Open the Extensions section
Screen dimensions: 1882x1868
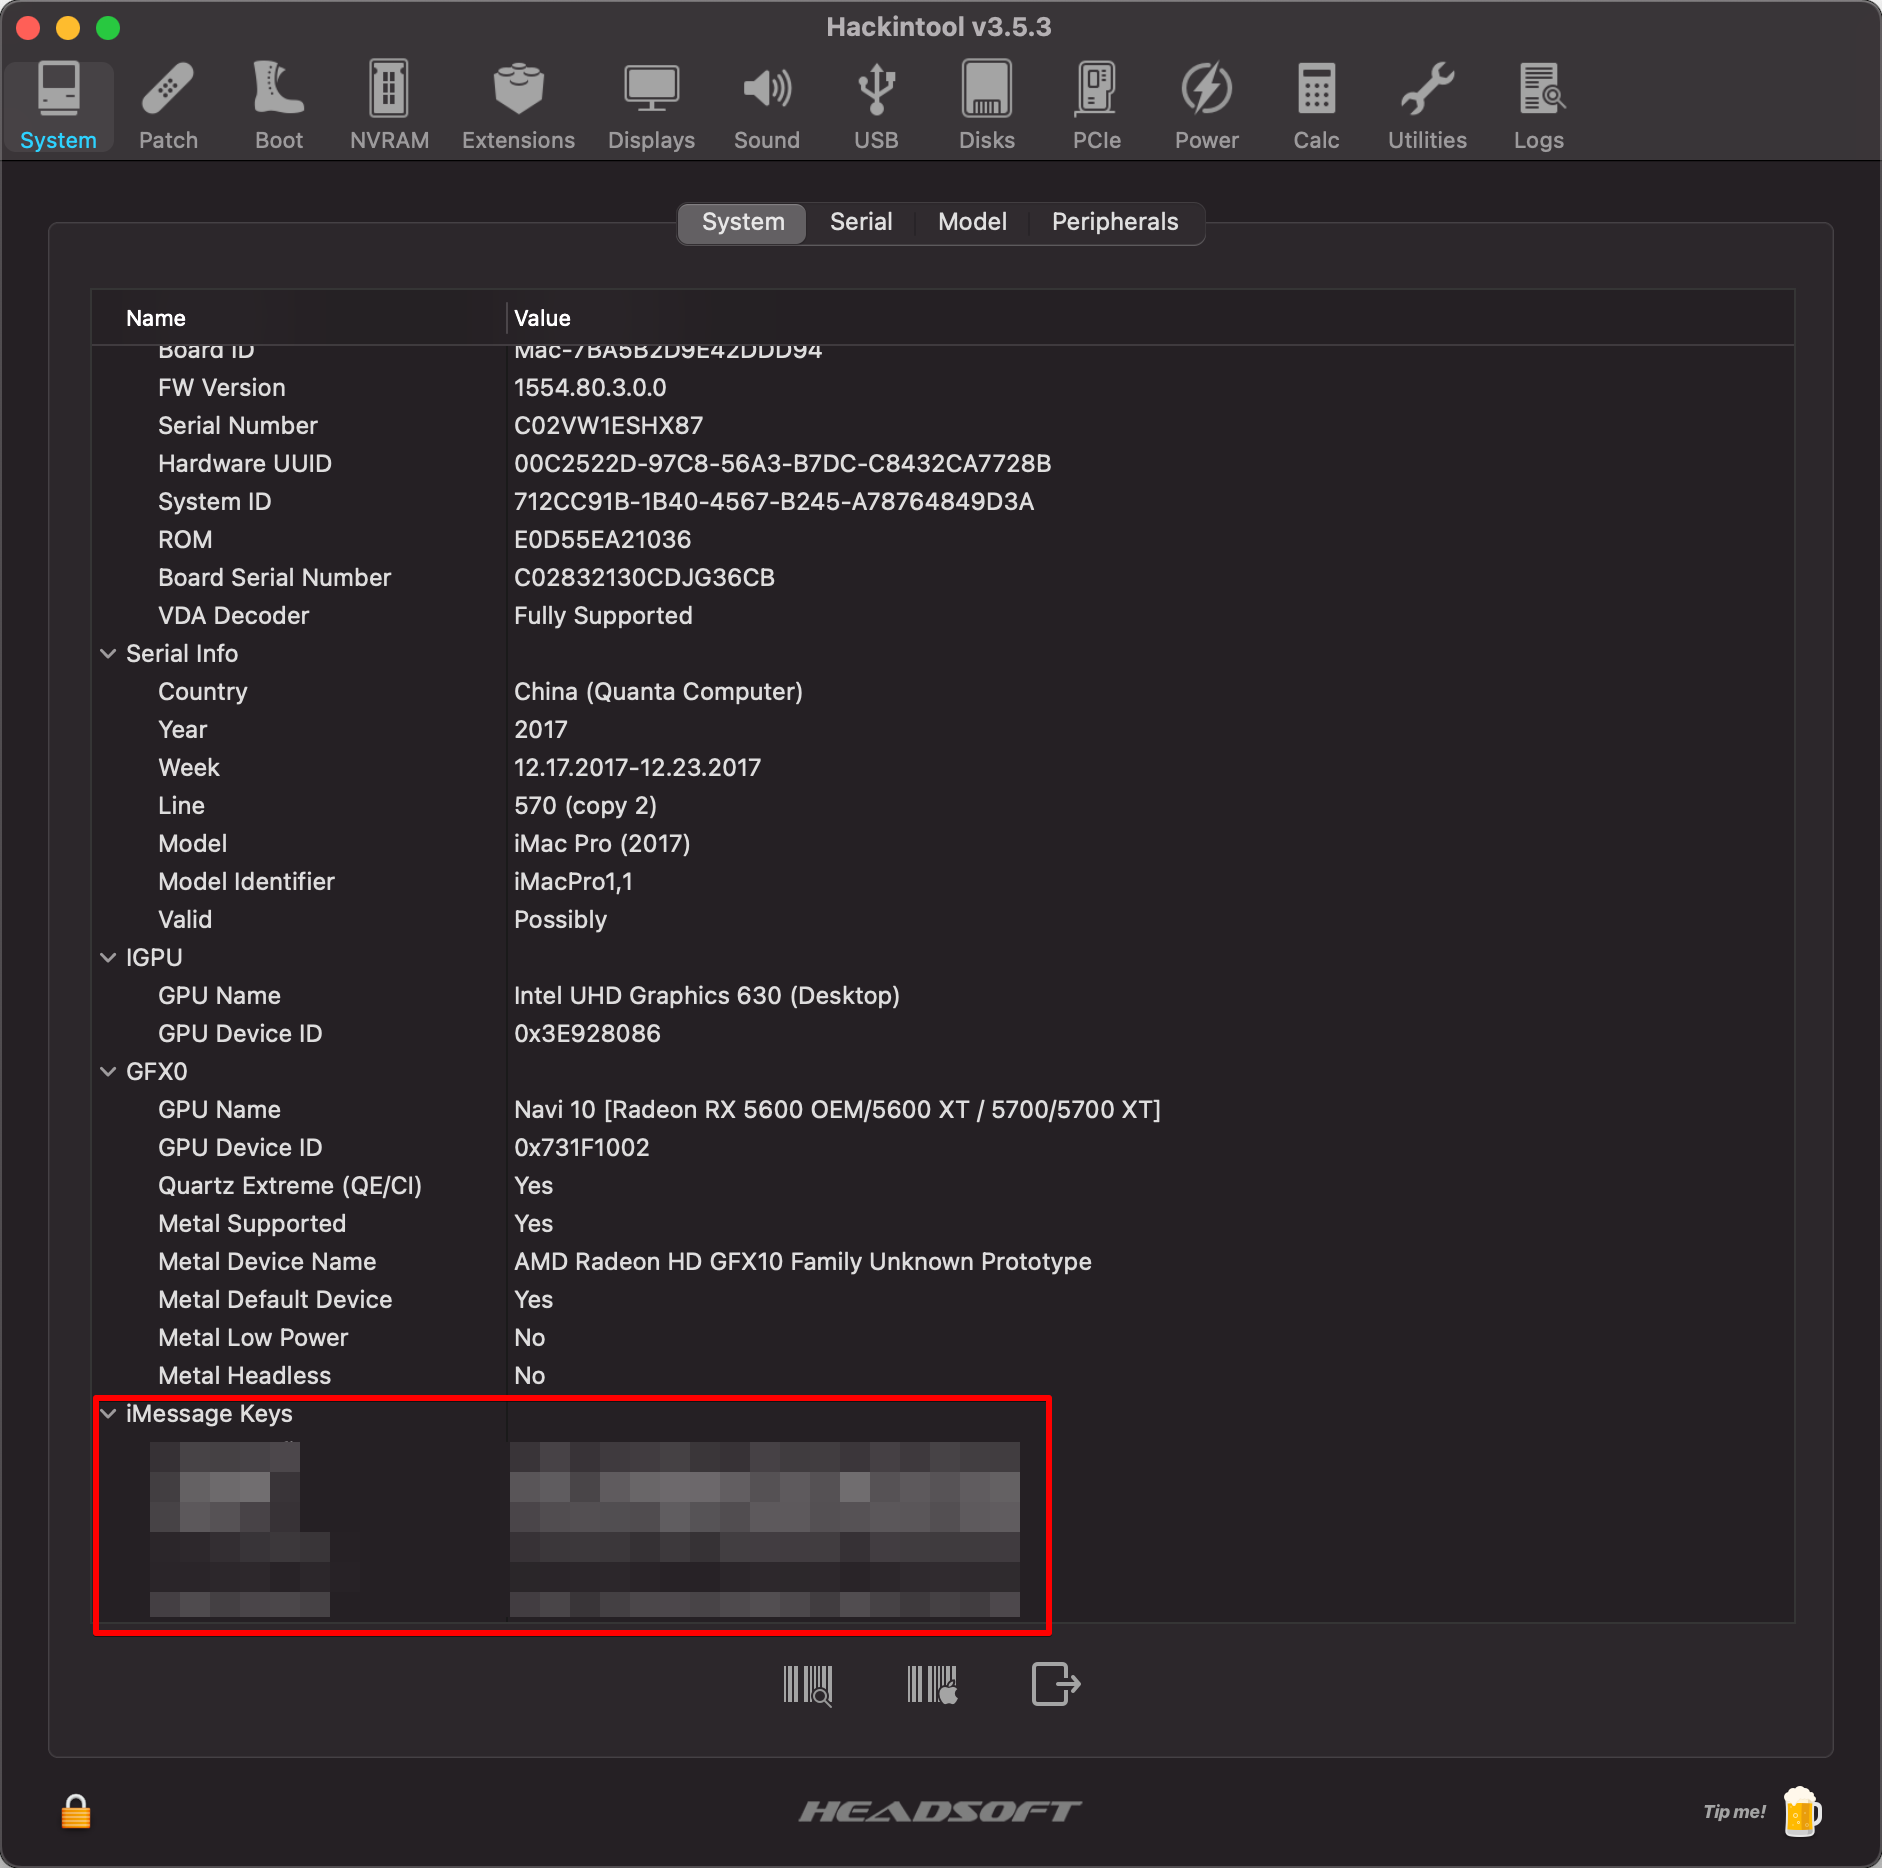click(x=518, y=106)
